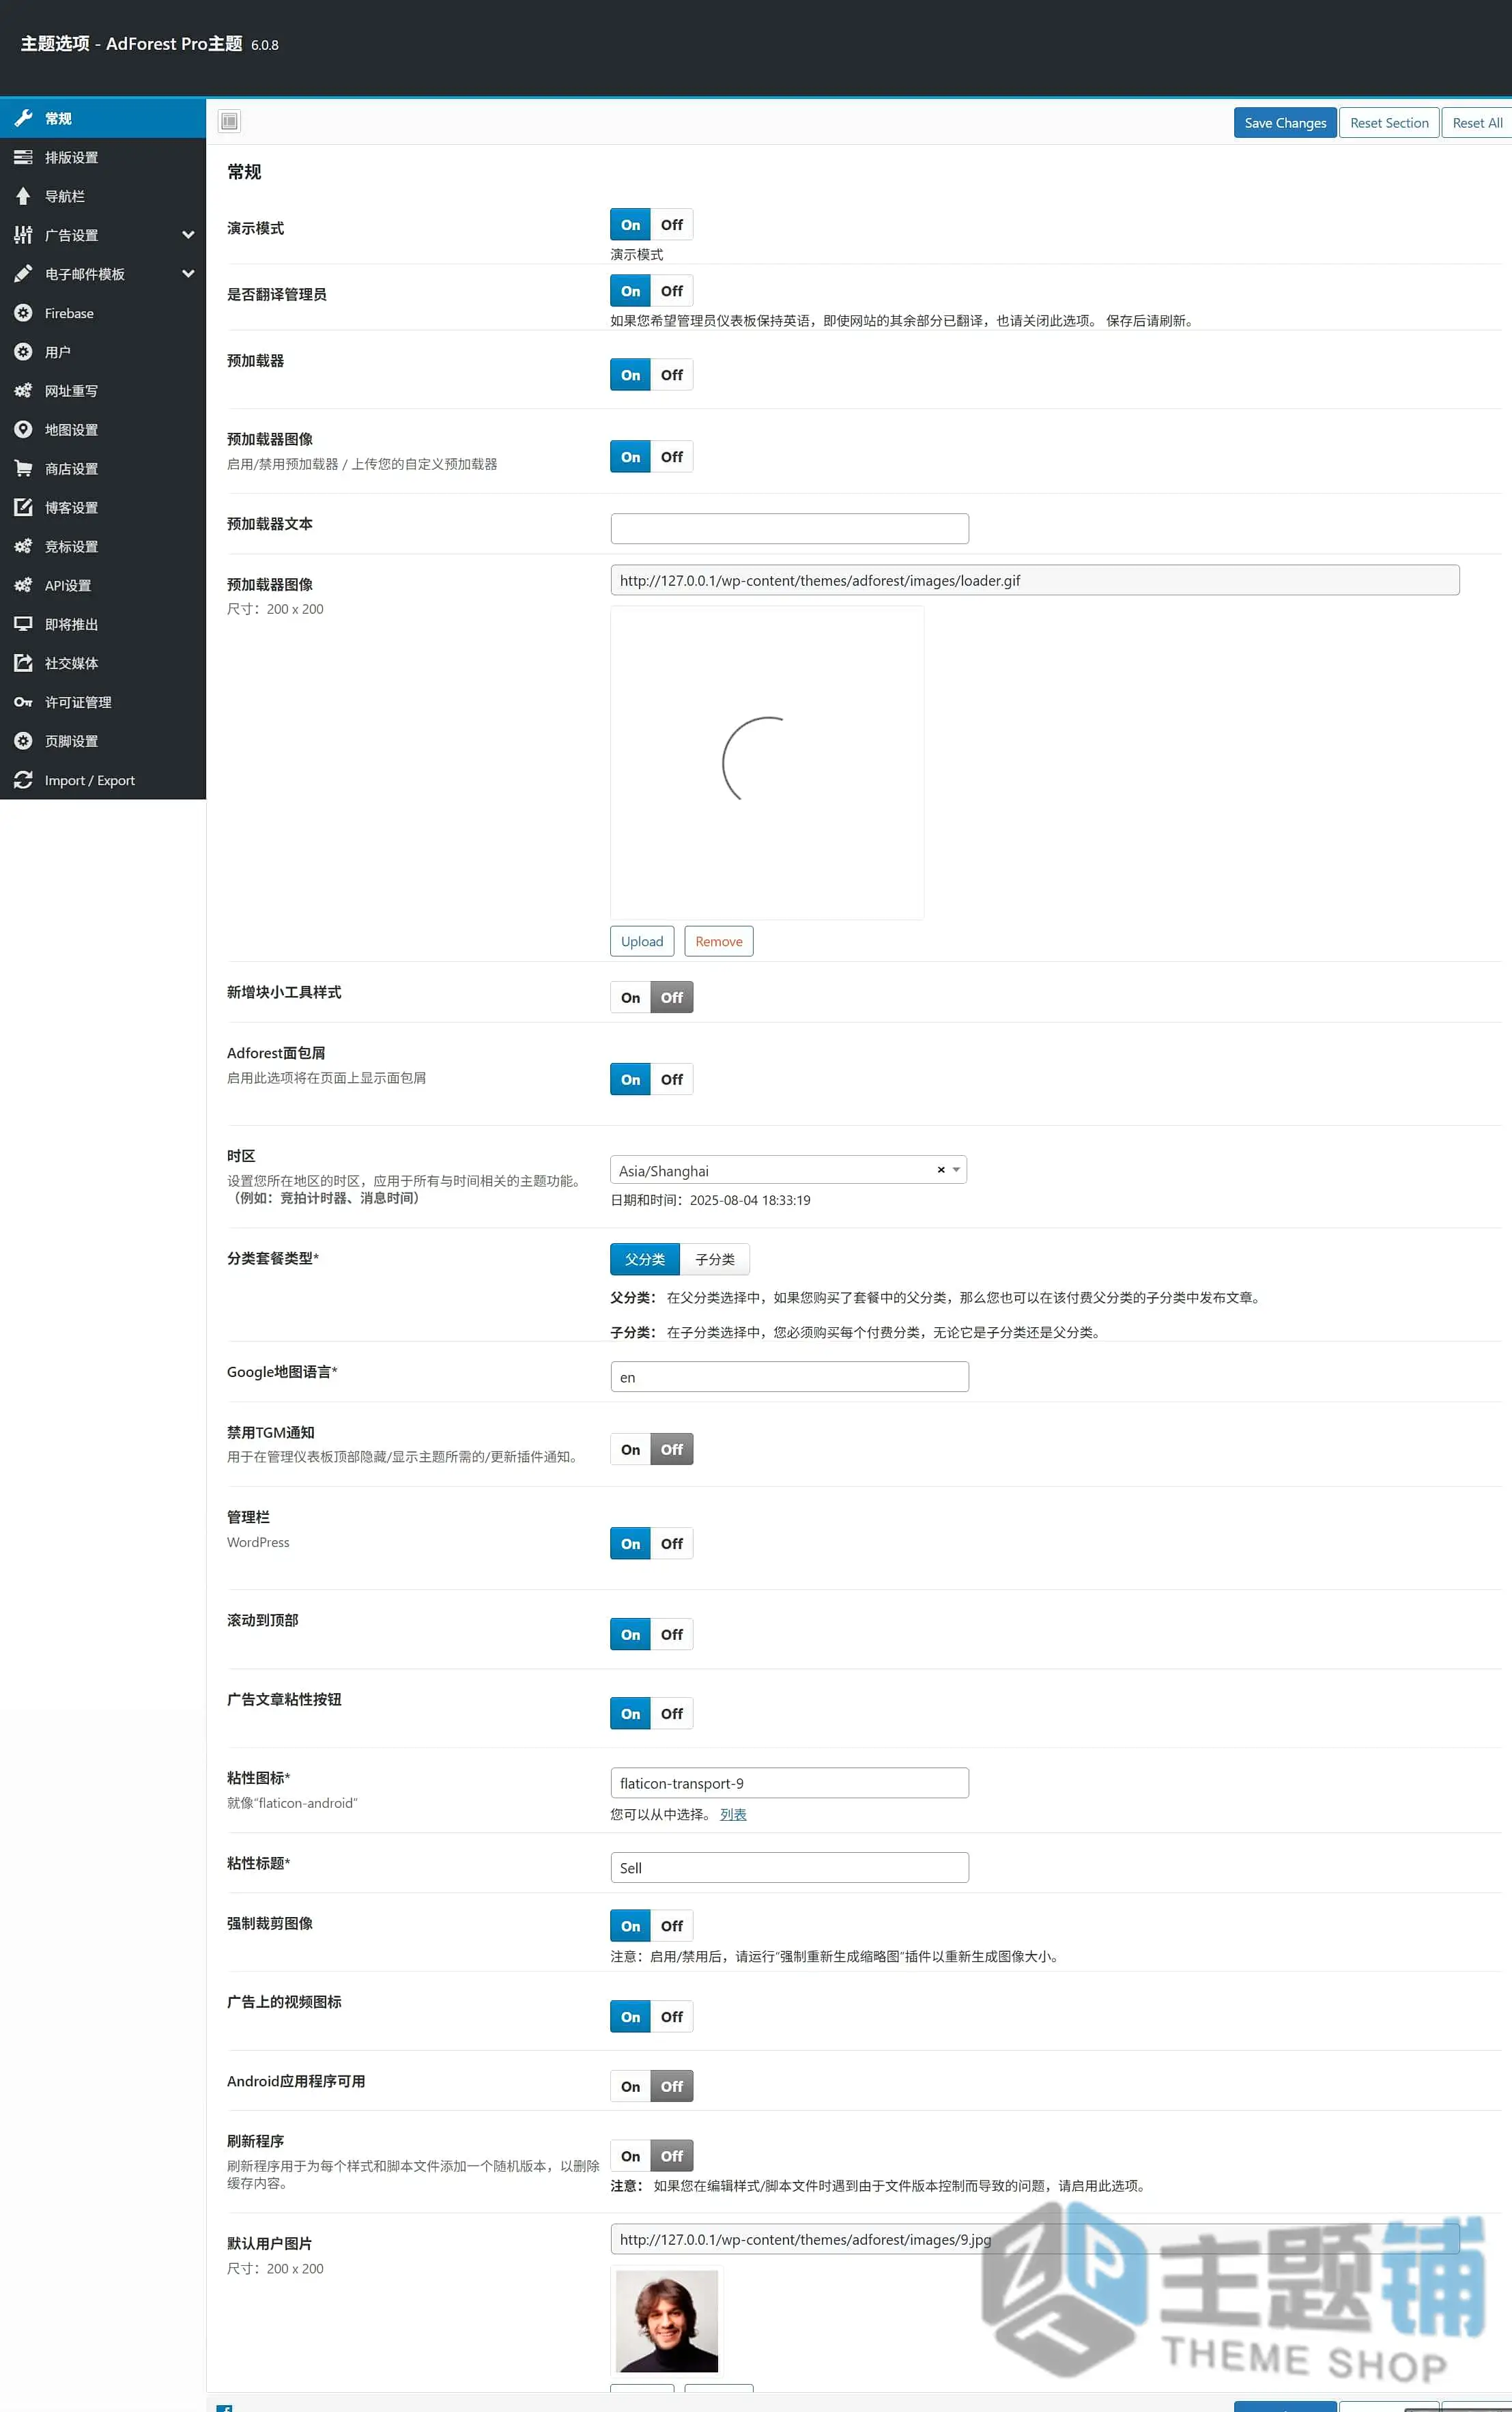
Task: Click the shopping cart icon for 商店设置
Action: click(23, 468)
